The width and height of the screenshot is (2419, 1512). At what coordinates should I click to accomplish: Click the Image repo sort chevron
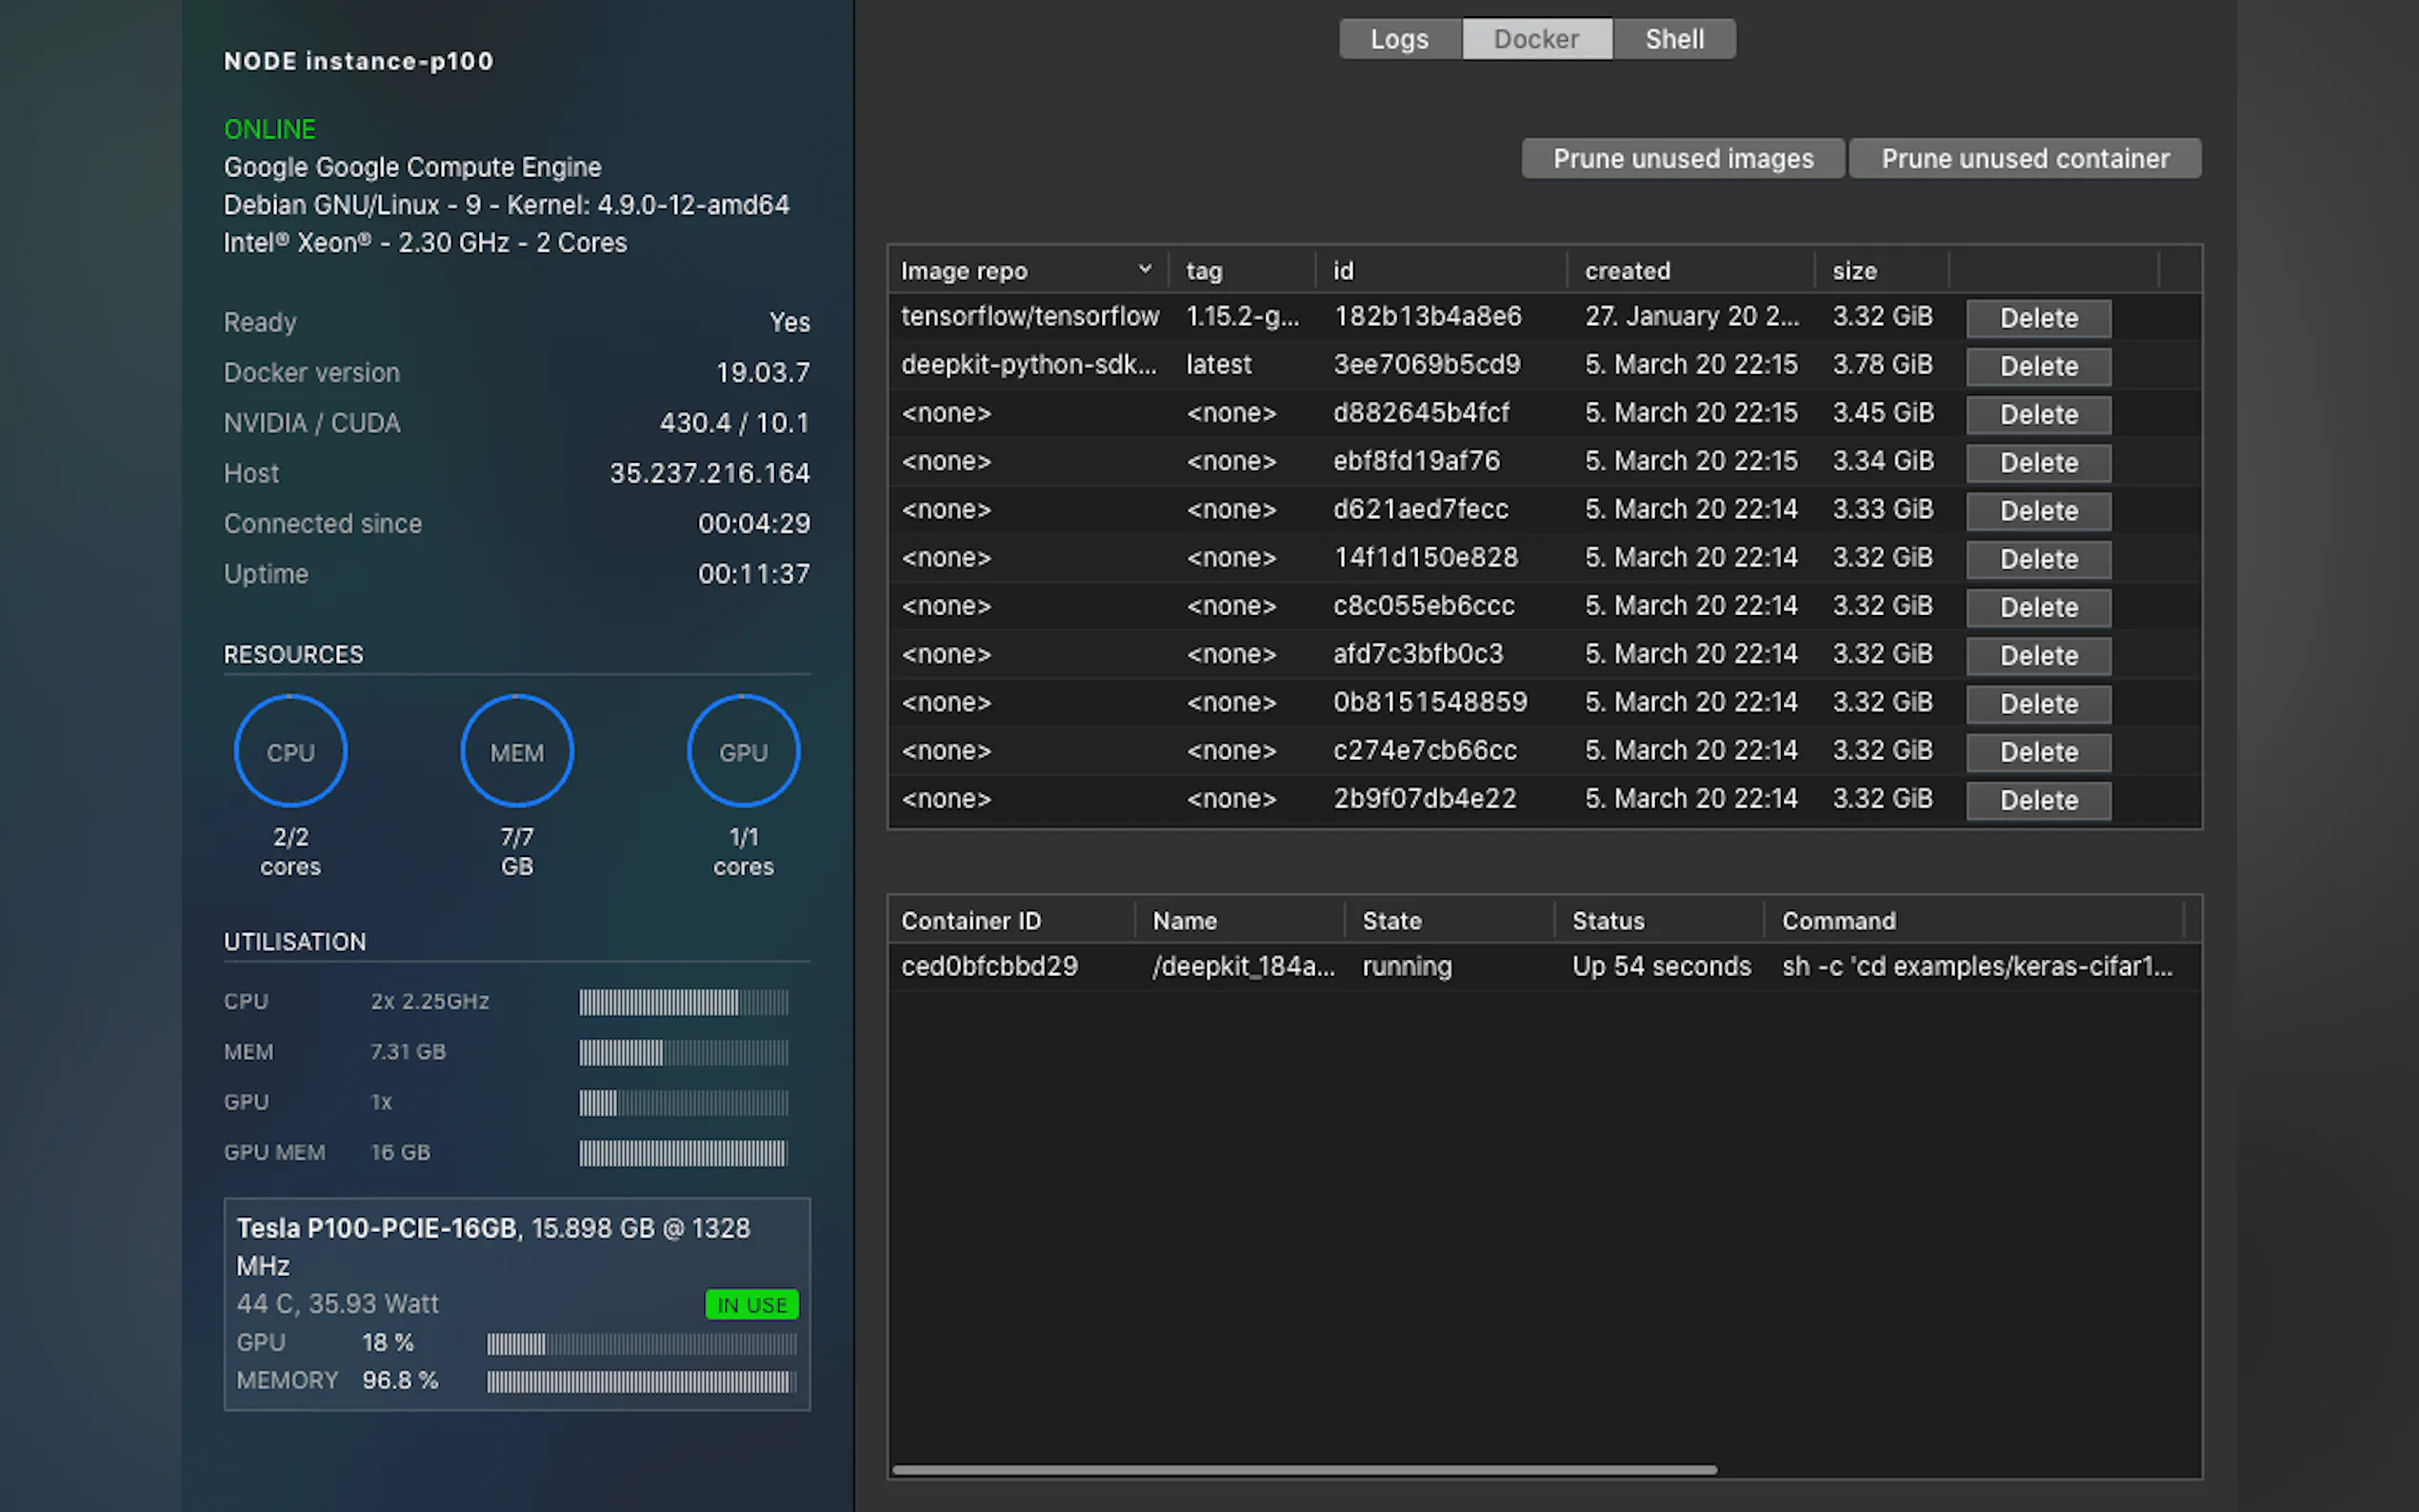pyautogui.click(x=1145, y=269)
